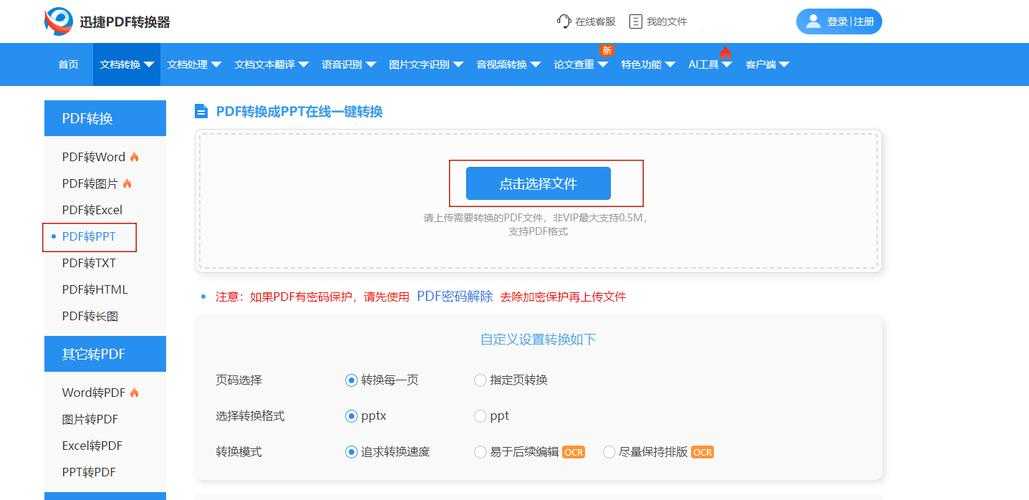The image size is (1029, 500).
Task: Click the 页码选择 label
Action: (239, 380)
